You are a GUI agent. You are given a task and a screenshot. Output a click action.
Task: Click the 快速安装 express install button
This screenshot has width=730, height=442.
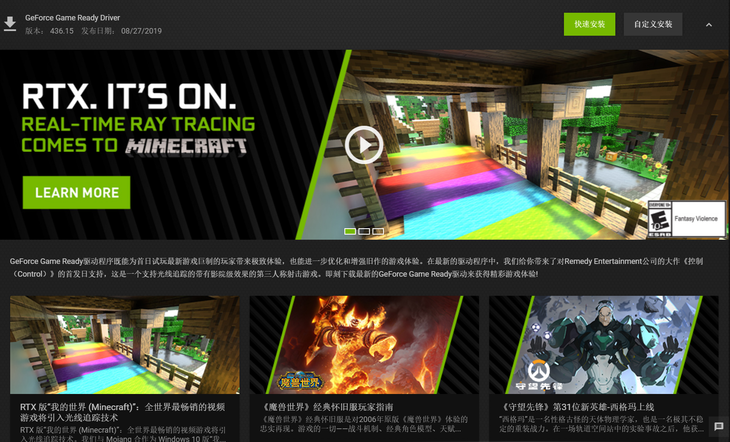(589, 24)
